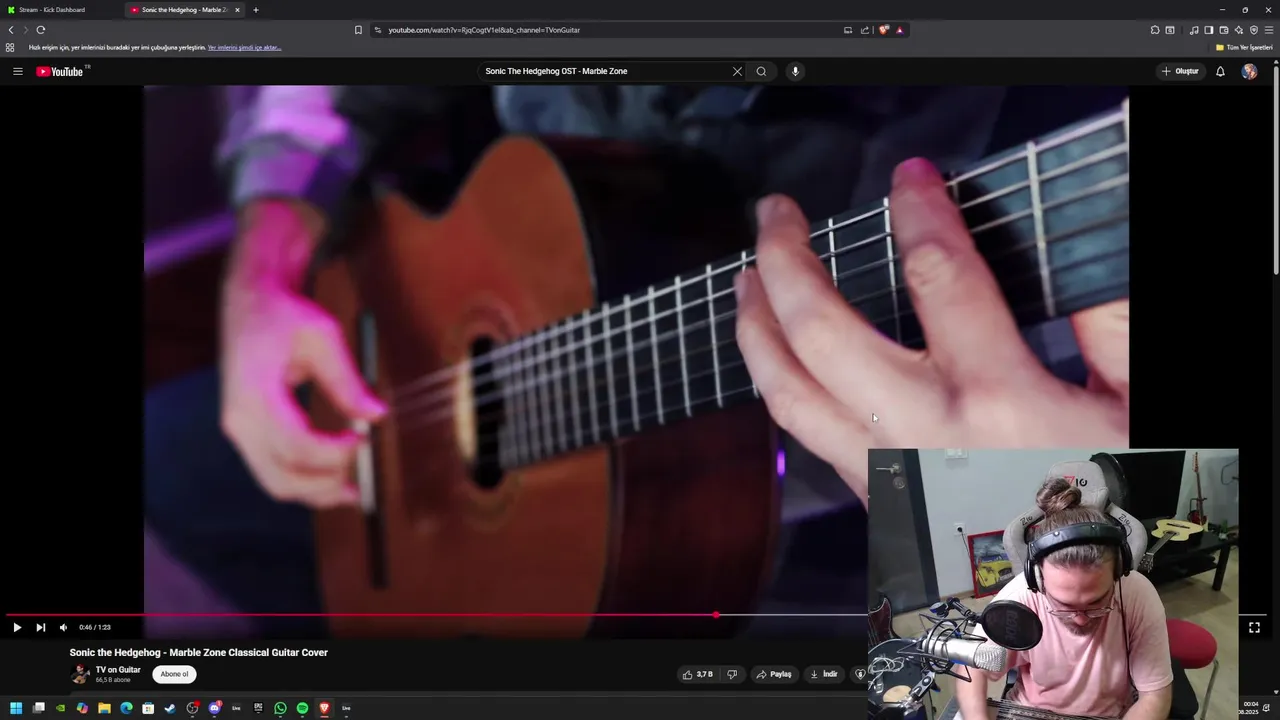Open File Explorer from taskbar
Image resolution: width=1280 pixels, height=720 pixels.
click(x=104, y=708)
